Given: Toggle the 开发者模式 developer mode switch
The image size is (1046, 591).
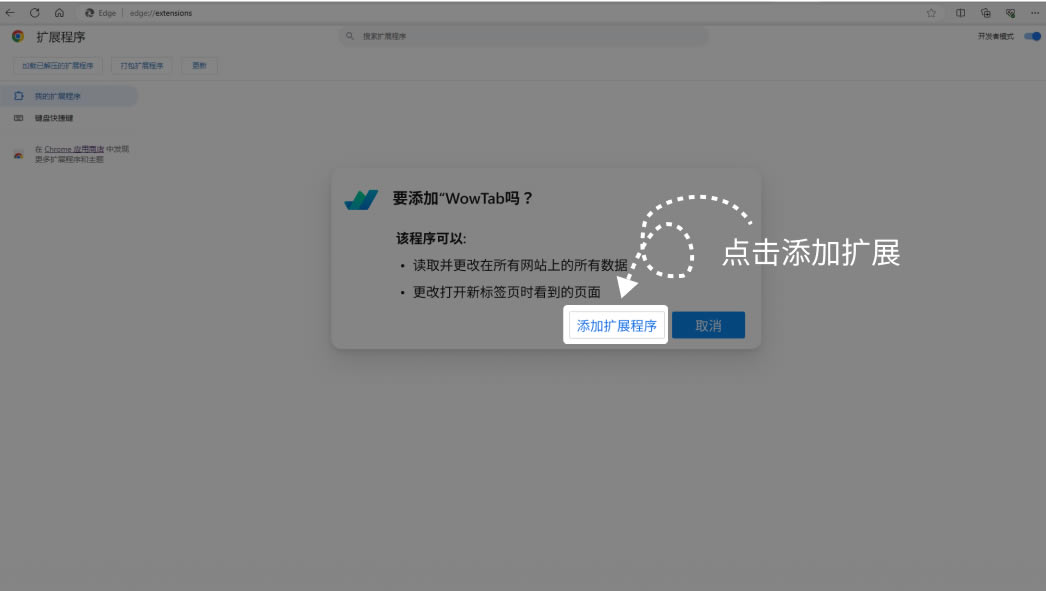Looking at the screenshot, I should tap(1033, 36).
